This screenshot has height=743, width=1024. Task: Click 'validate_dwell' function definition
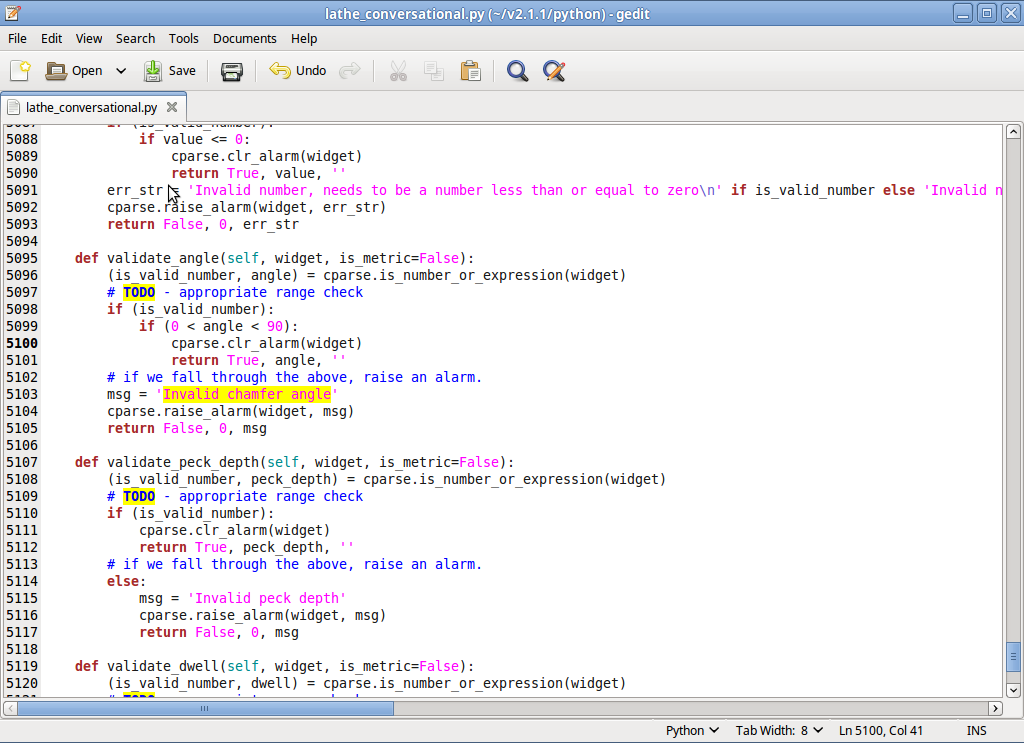click(163, 667)
